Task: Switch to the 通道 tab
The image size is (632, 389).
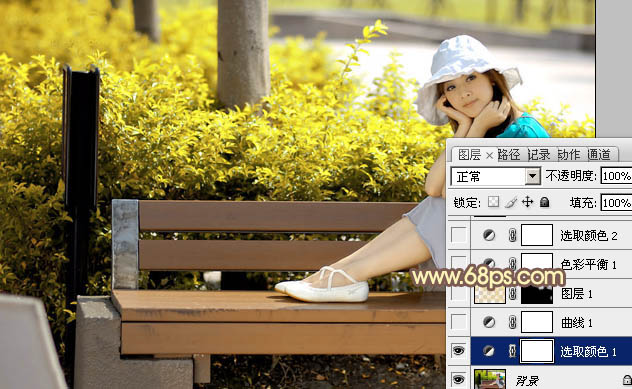Action: (599, 155)
